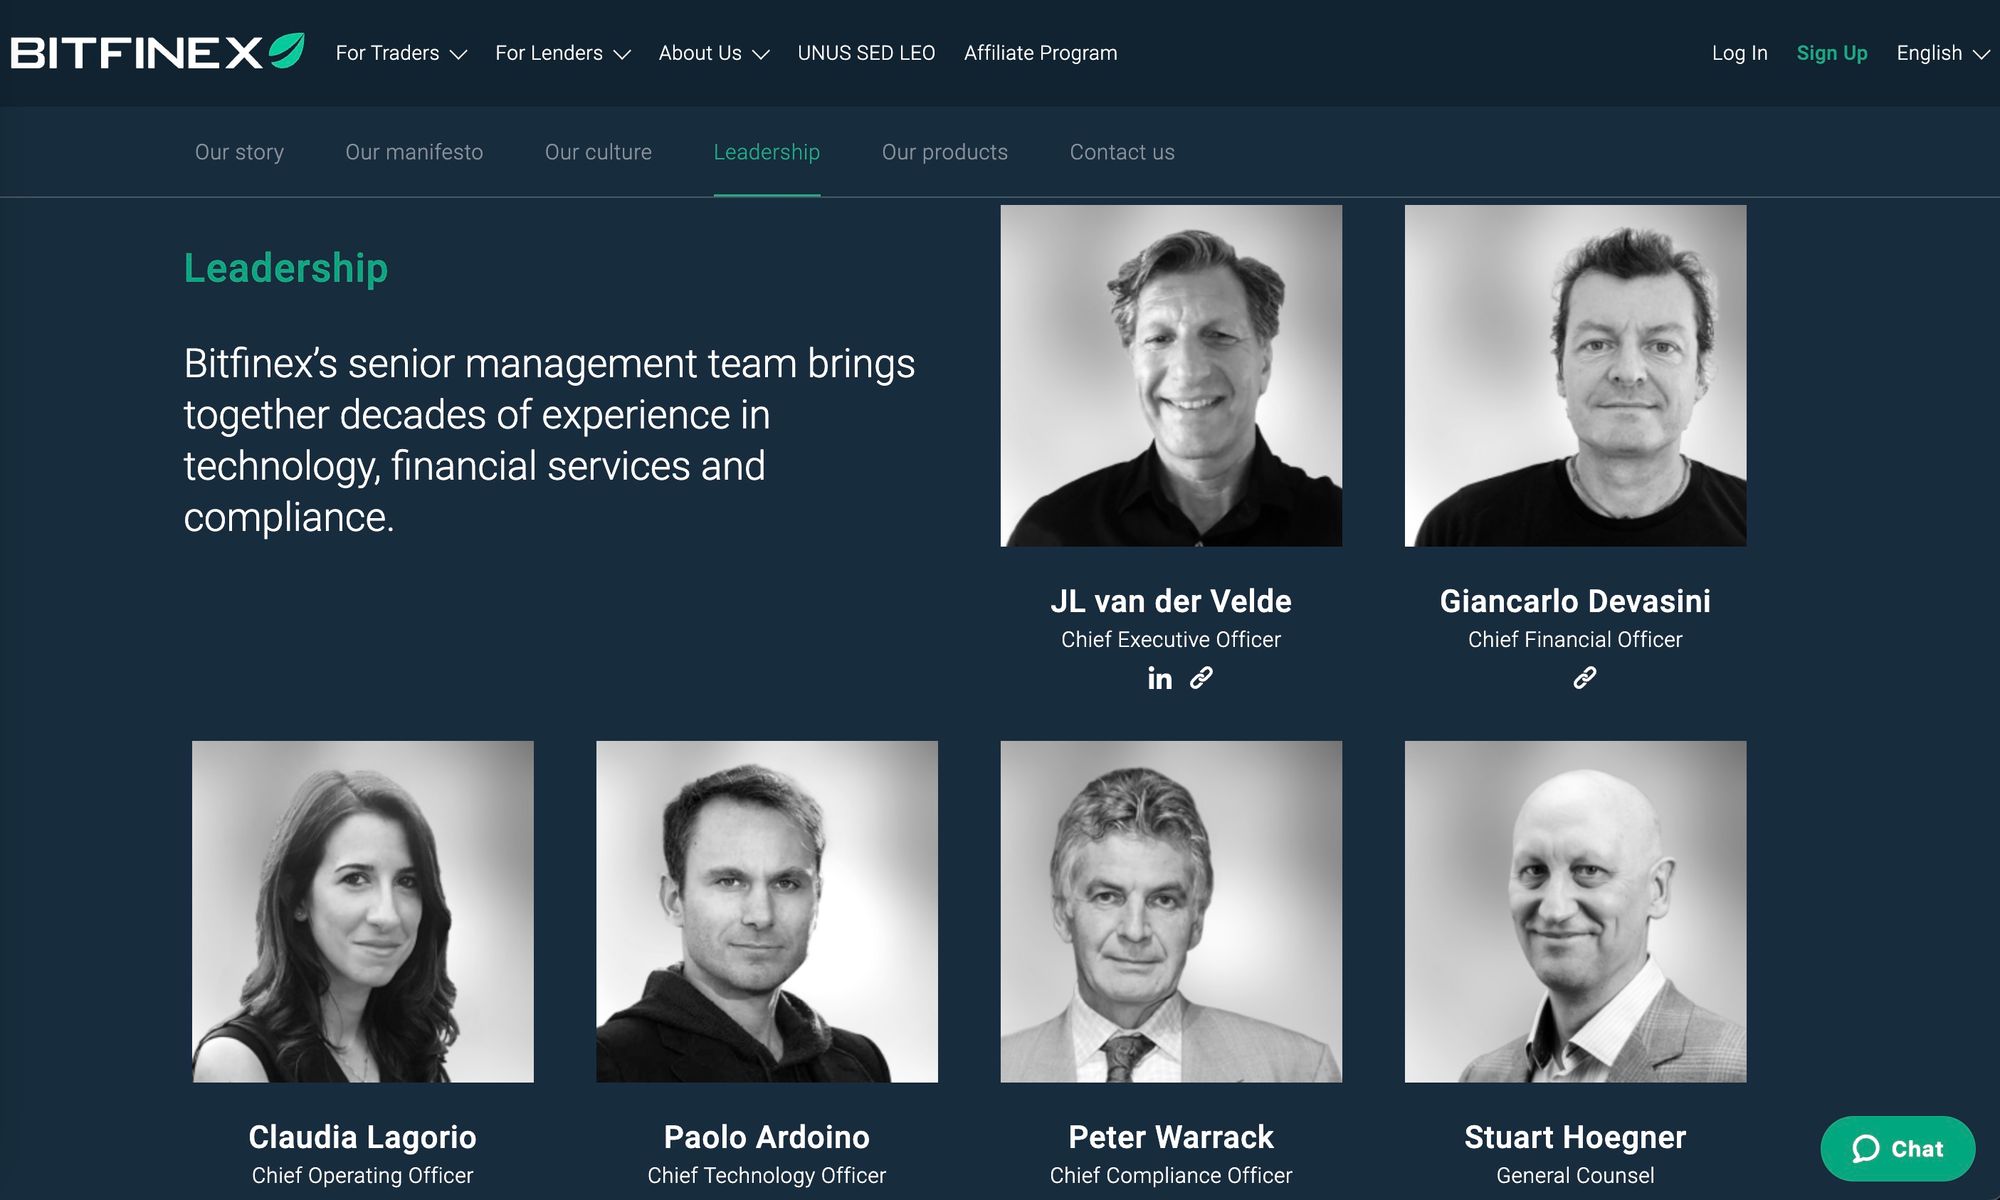Open the For Lenders dropdown menu
This screenshot has width=2000, height=1200.
click(563, 53)
